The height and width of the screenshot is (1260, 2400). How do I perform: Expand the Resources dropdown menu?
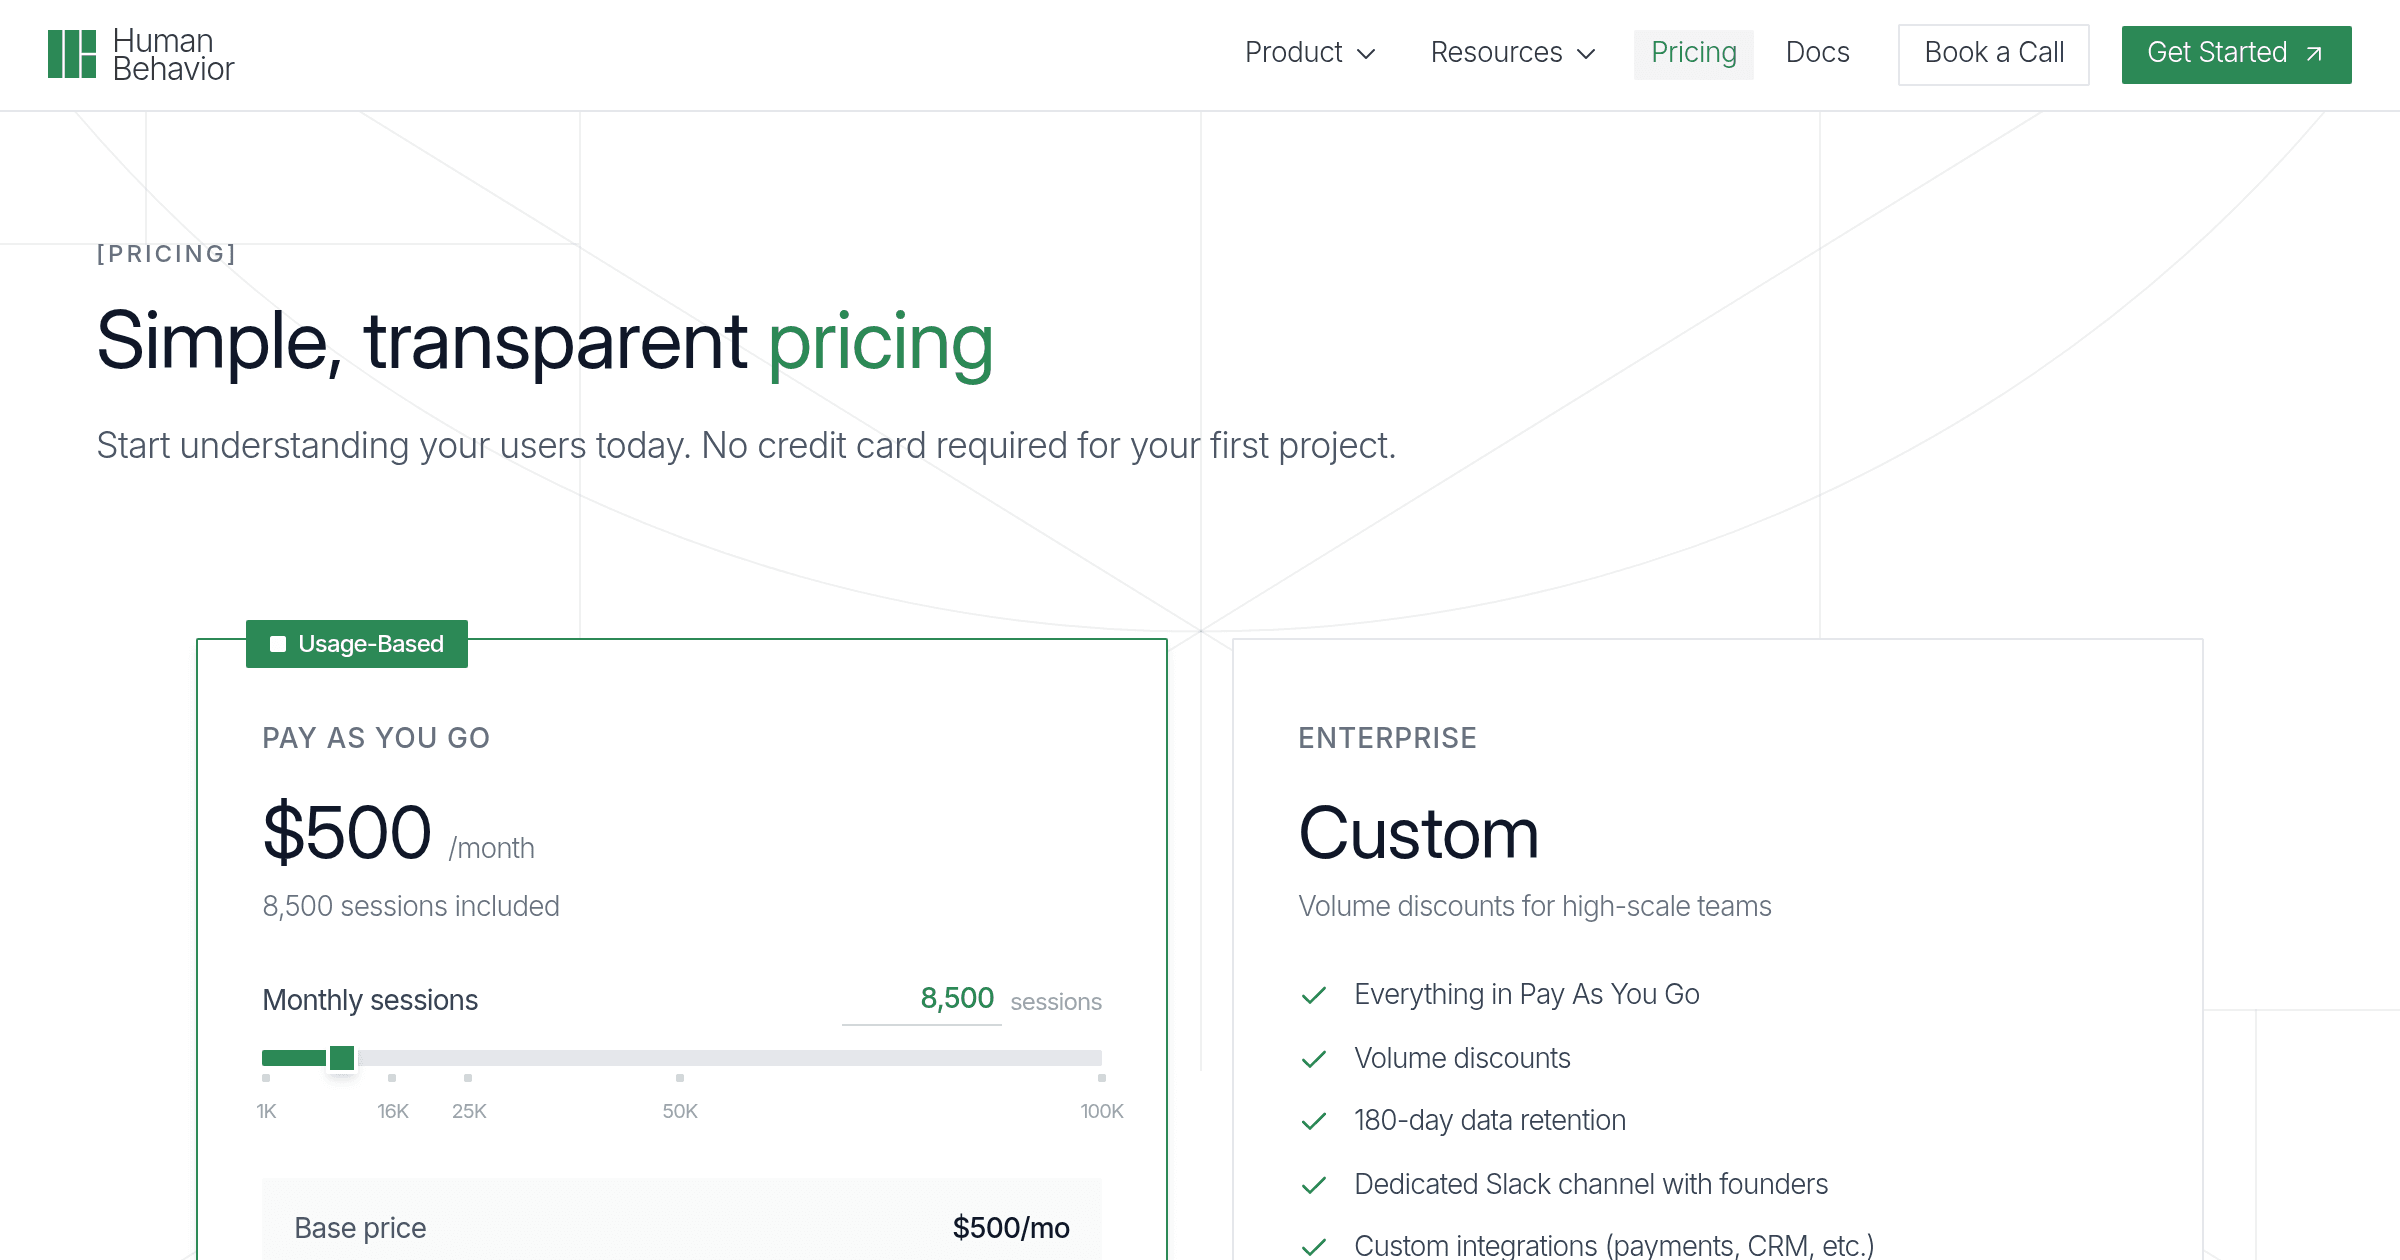1513,53
